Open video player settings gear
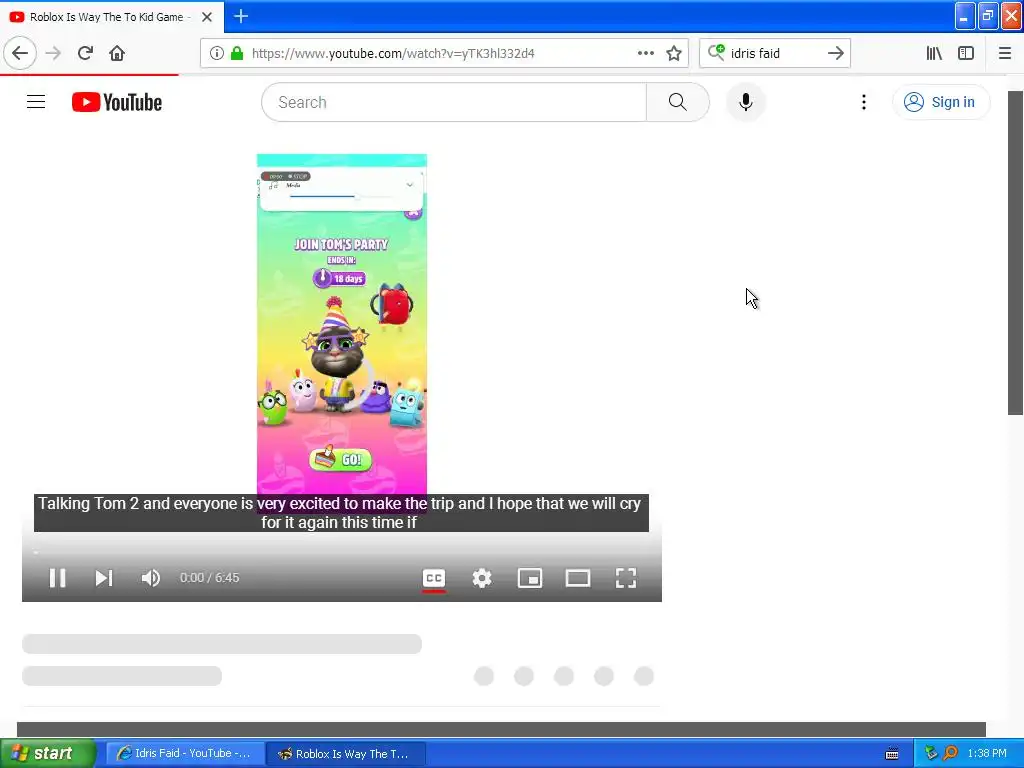Viewport: 1024px width, 768px height. point(482,578)
